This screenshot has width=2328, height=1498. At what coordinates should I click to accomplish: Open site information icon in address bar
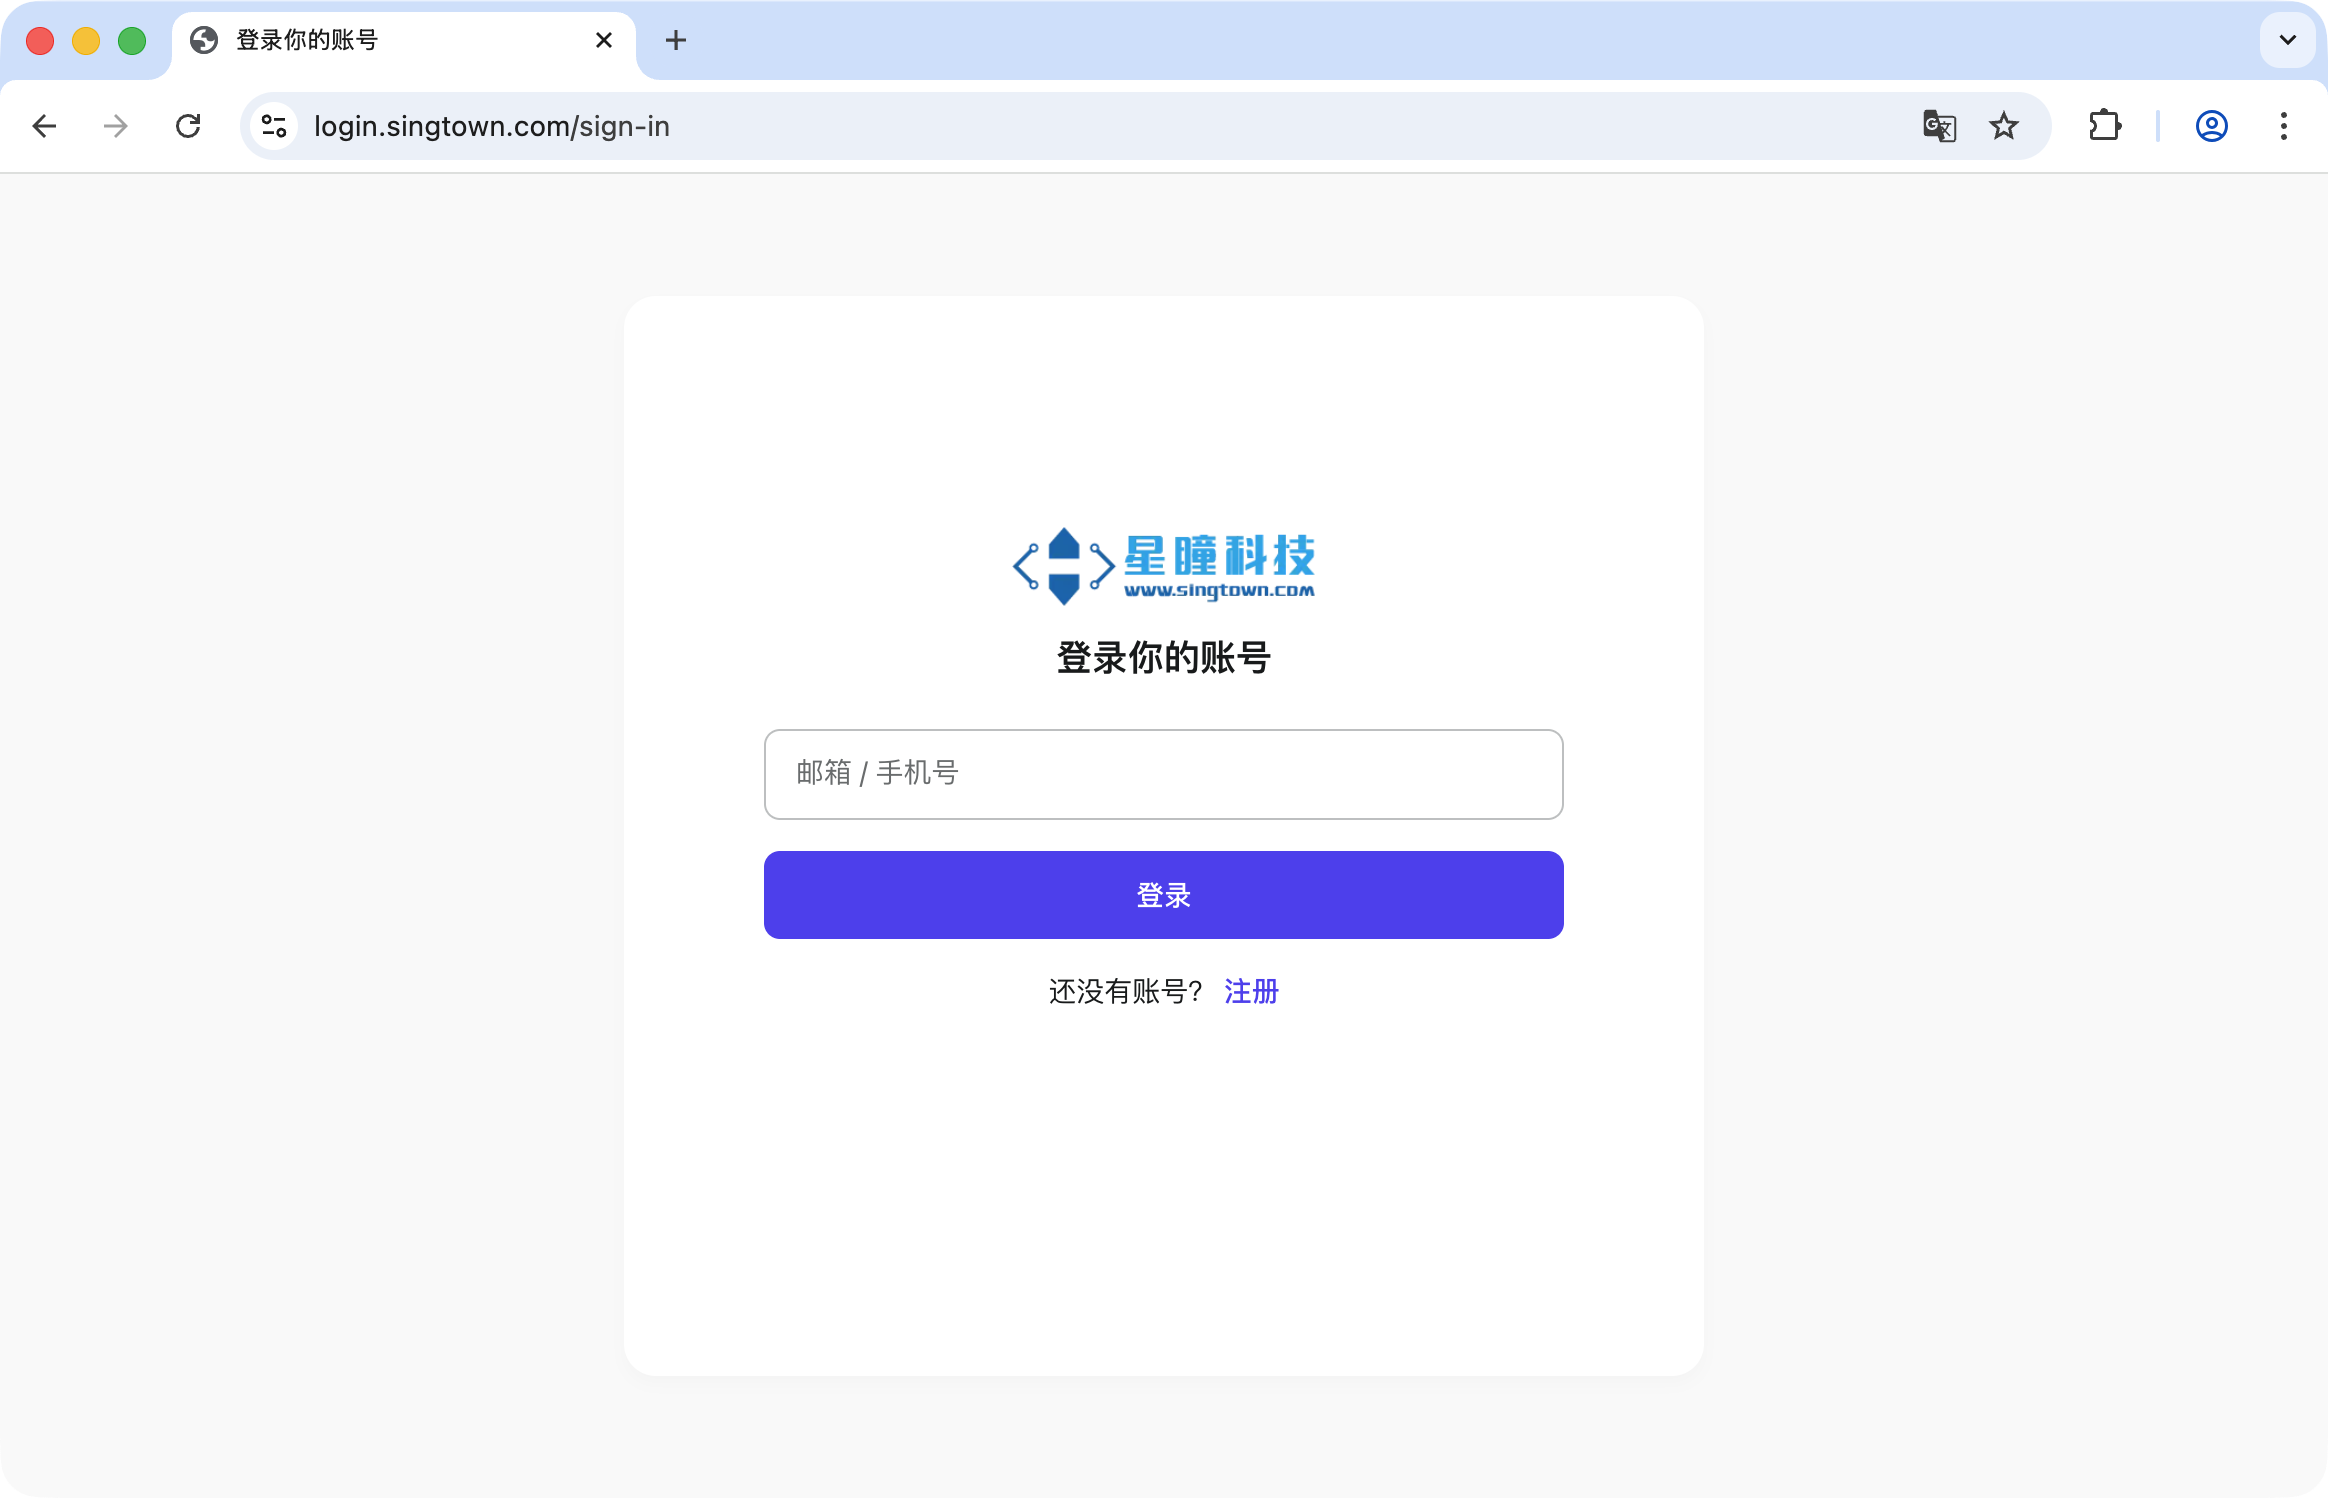point(274,126)
